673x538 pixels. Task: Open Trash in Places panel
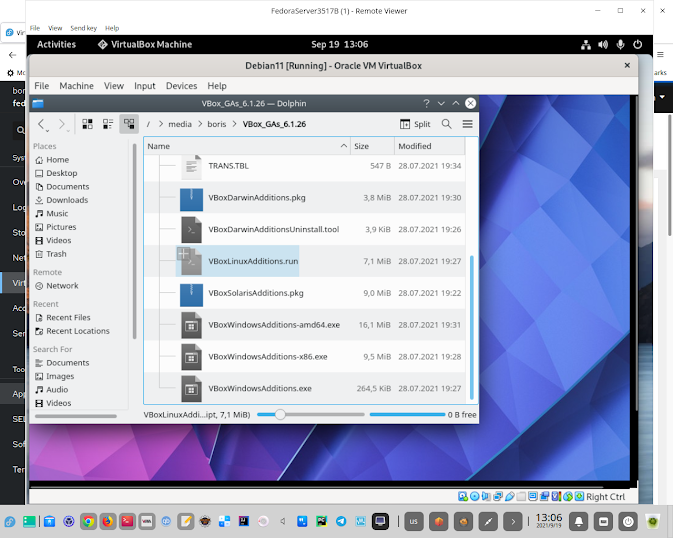[x=51, y=254]
